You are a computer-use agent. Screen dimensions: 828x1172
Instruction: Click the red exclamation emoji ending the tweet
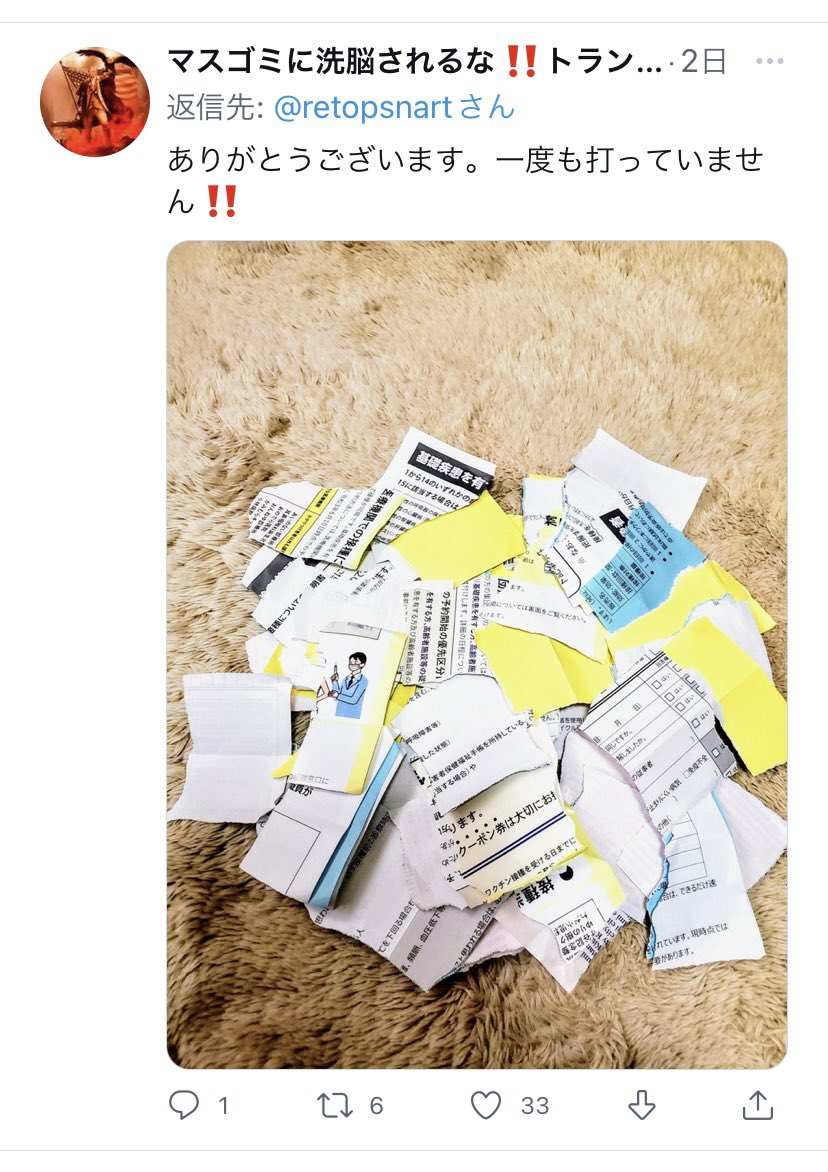click(x=222, y=202)
